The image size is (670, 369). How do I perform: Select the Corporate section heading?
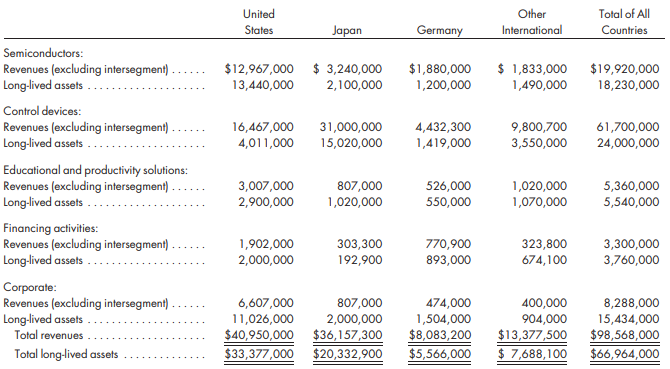[x=30, y=287]
